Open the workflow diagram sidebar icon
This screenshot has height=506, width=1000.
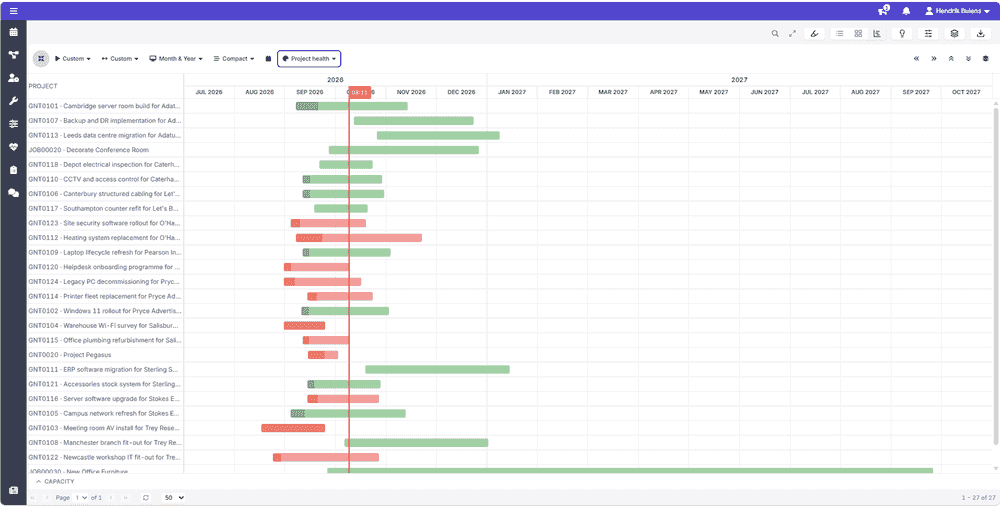pyautogui.click(x=13, y=55)
